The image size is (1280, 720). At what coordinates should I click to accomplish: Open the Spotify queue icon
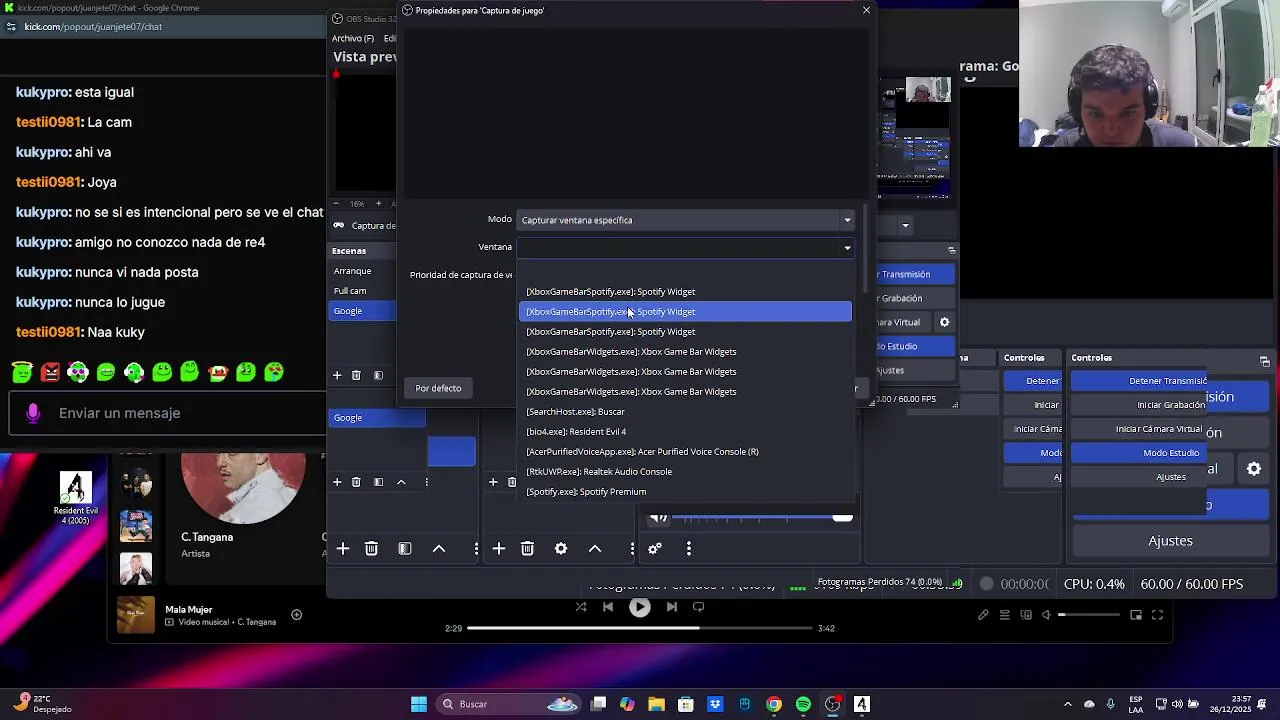tap(1005, 615)
